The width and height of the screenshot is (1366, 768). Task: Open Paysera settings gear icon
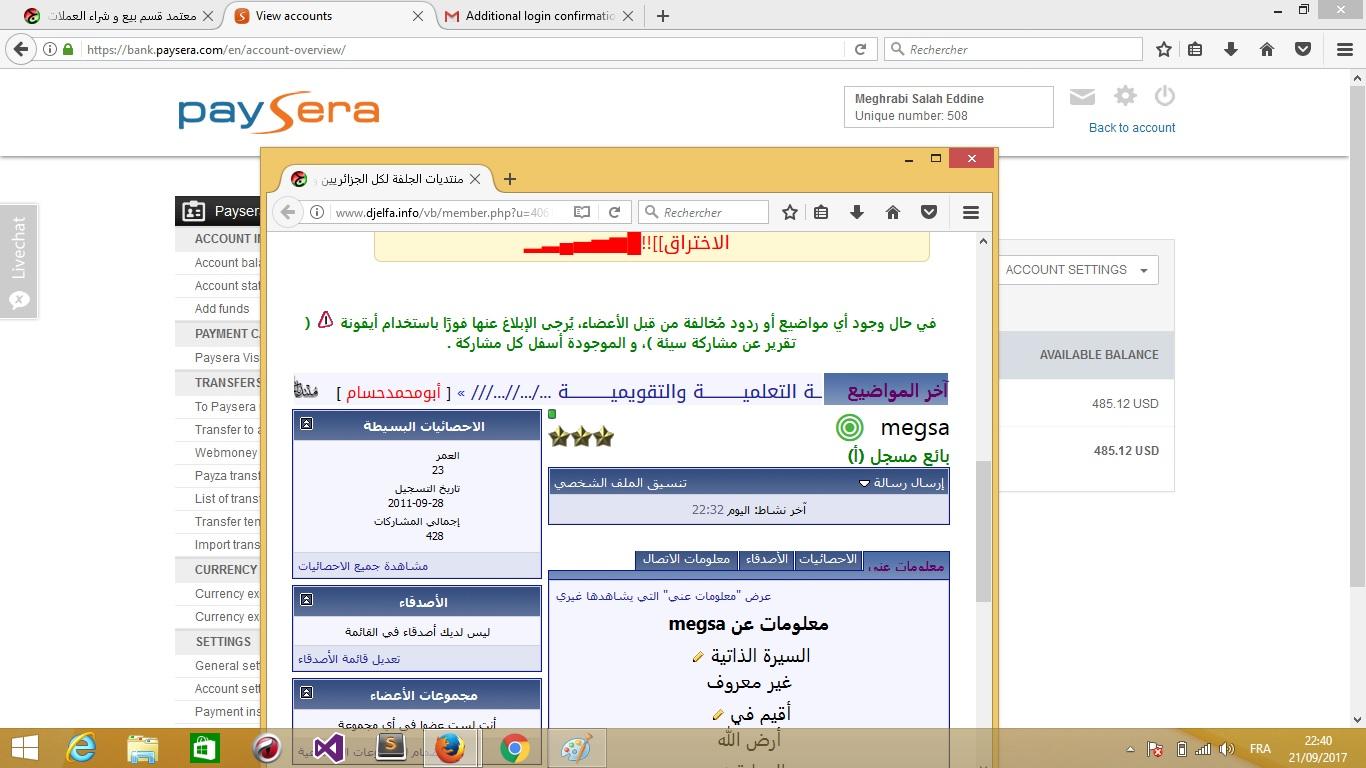pos(1126,96)
